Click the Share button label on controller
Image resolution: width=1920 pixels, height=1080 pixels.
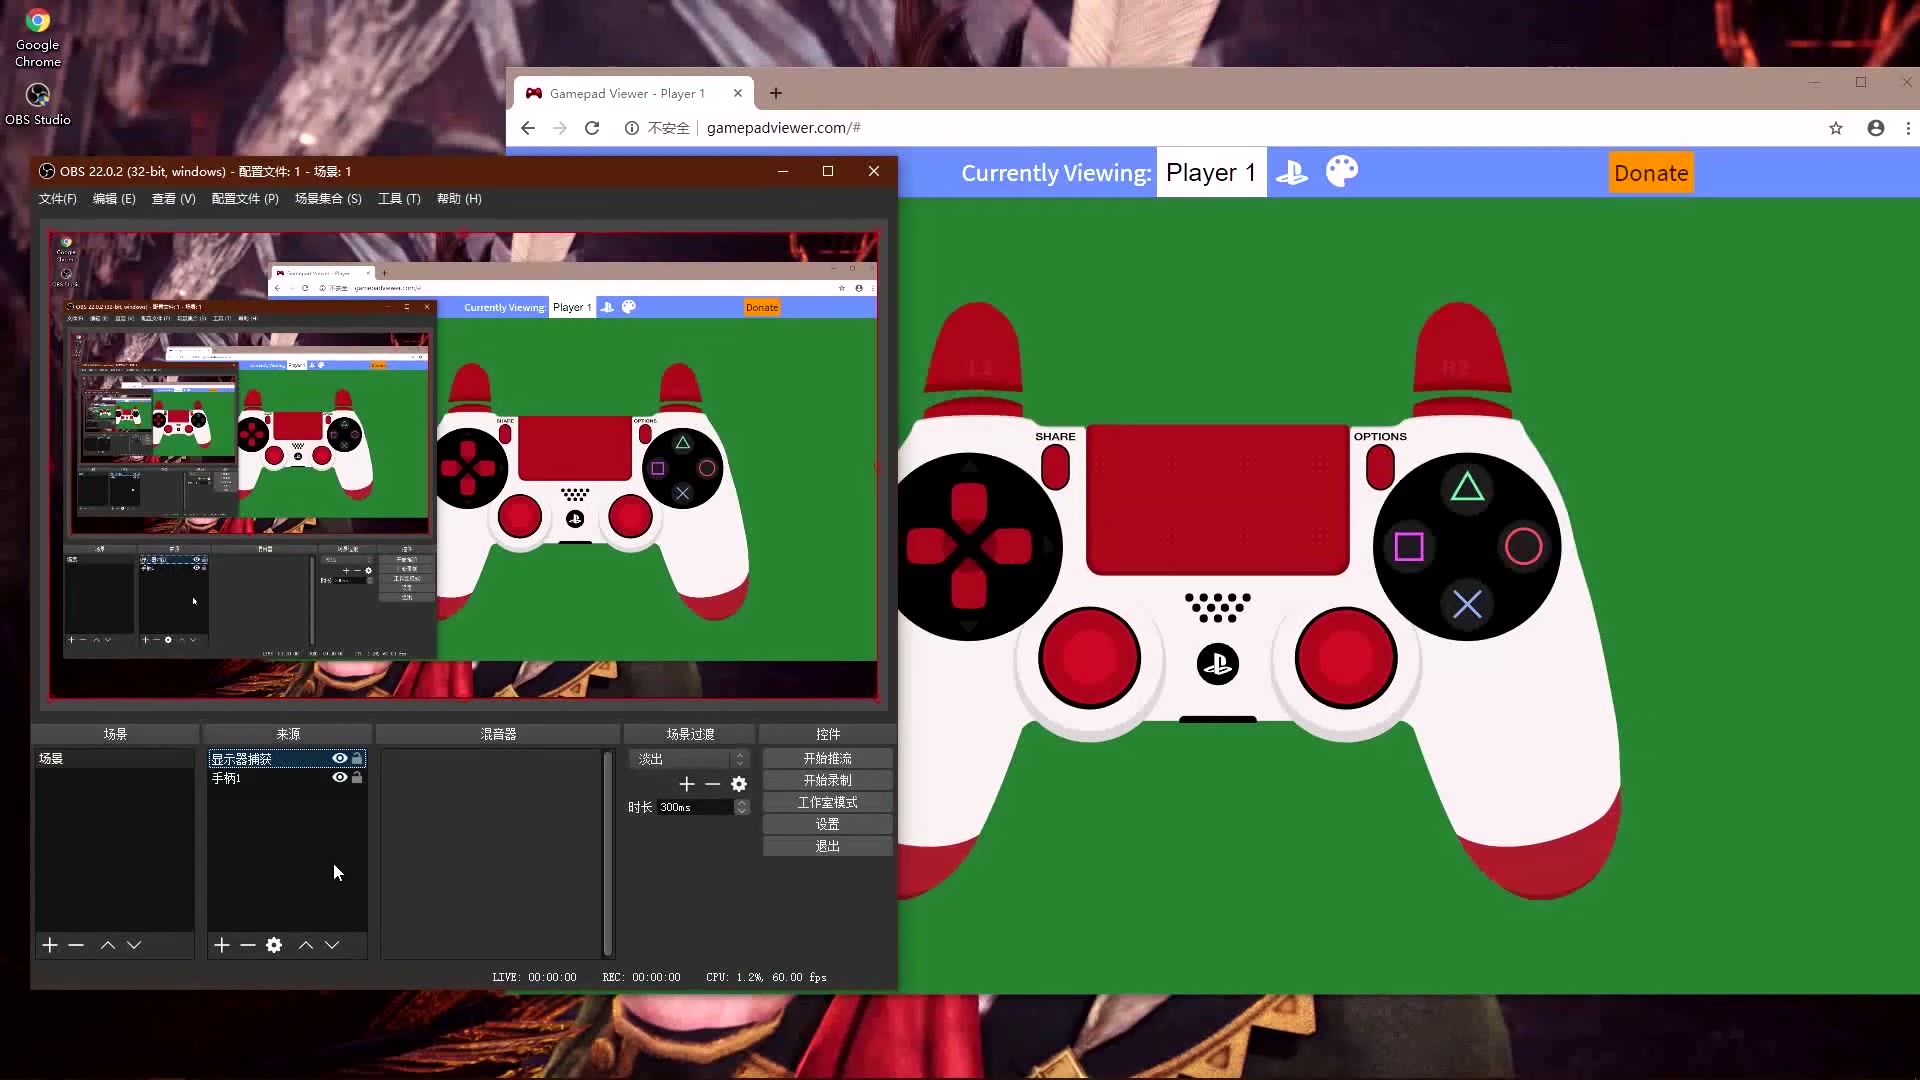(1055, 436)
